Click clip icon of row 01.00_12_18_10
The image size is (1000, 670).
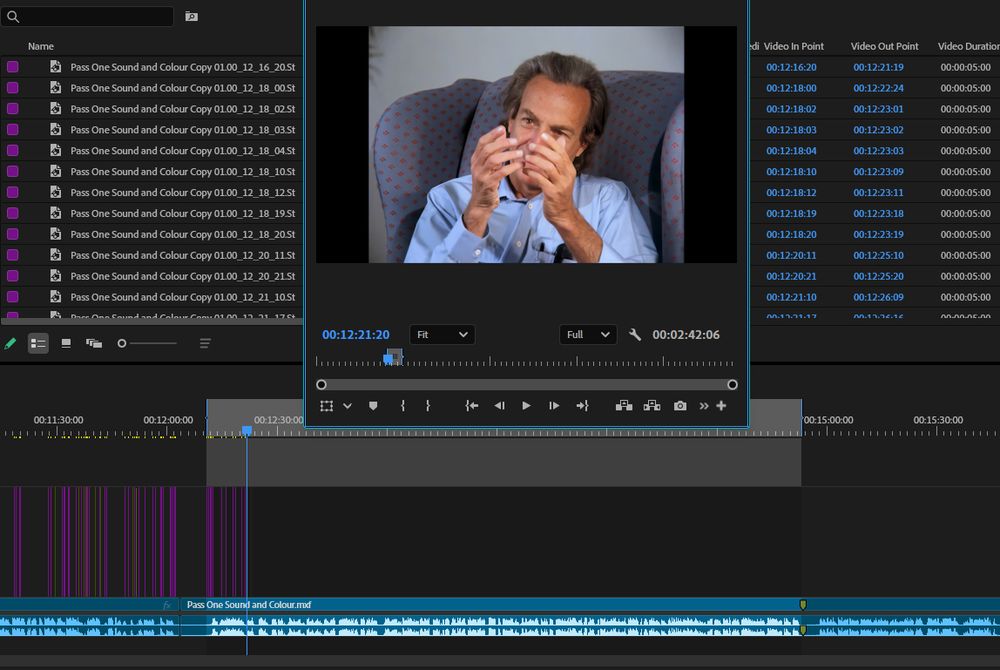55,171
